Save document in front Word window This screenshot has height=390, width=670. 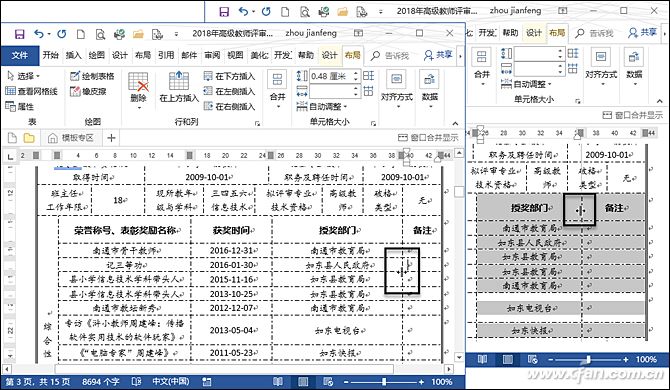[19, 34]
